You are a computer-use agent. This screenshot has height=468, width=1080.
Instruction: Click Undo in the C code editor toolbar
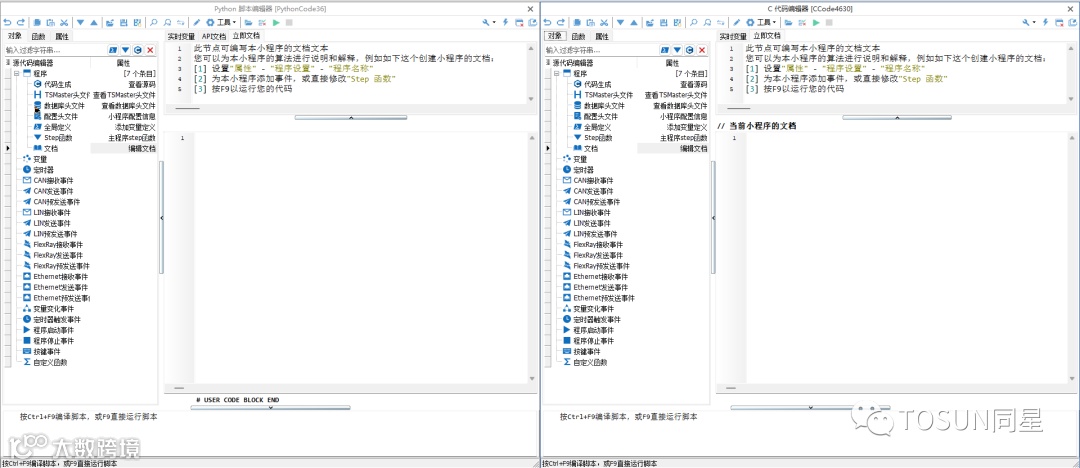click(x=548, y=22)
